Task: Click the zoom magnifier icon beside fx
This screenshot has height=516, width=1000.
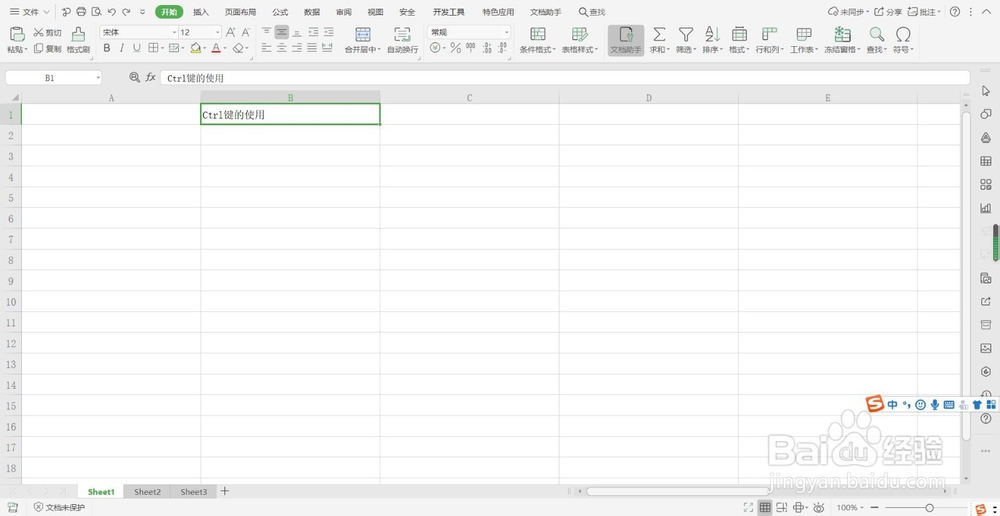Action: [x=134, y=77]
